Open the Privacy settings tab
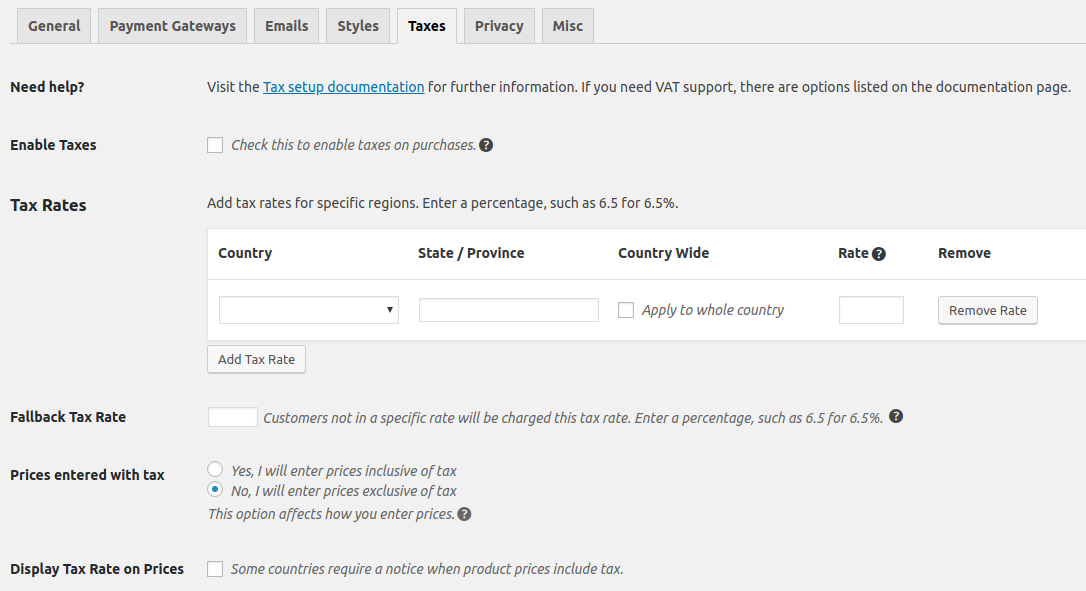 [498, 25]
